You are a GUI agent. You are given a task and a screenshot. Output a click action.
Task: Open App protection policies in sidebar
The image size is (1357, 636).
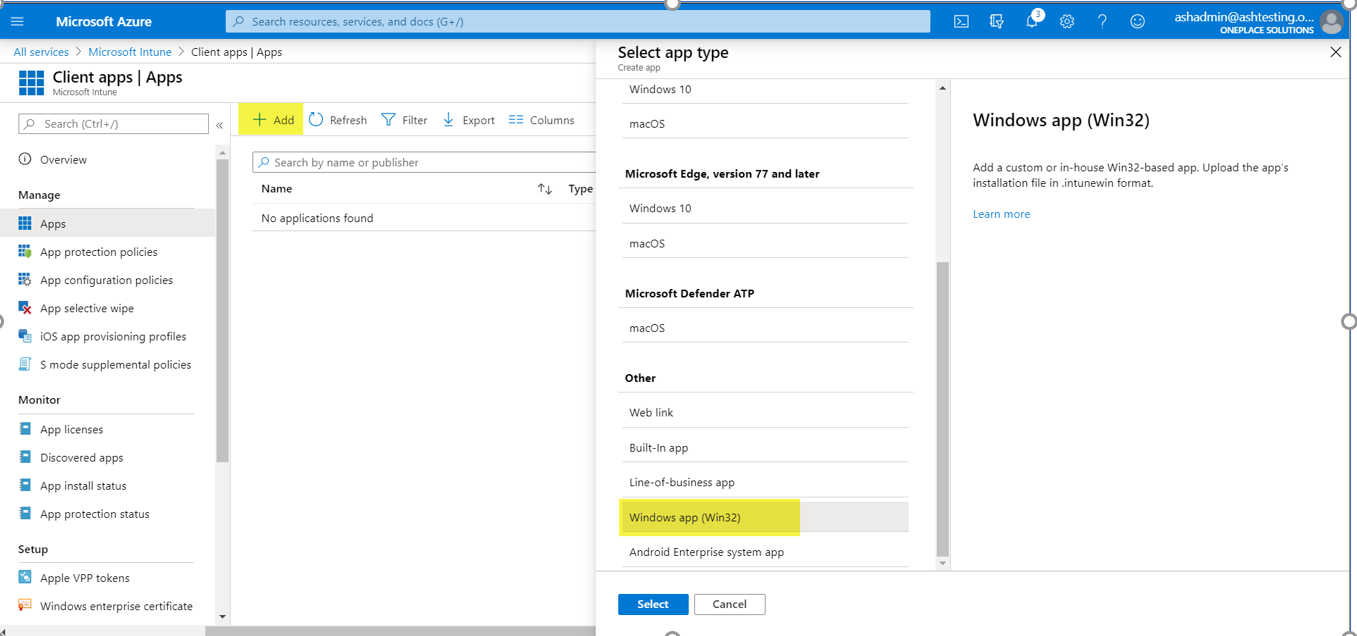coord(98,252)
